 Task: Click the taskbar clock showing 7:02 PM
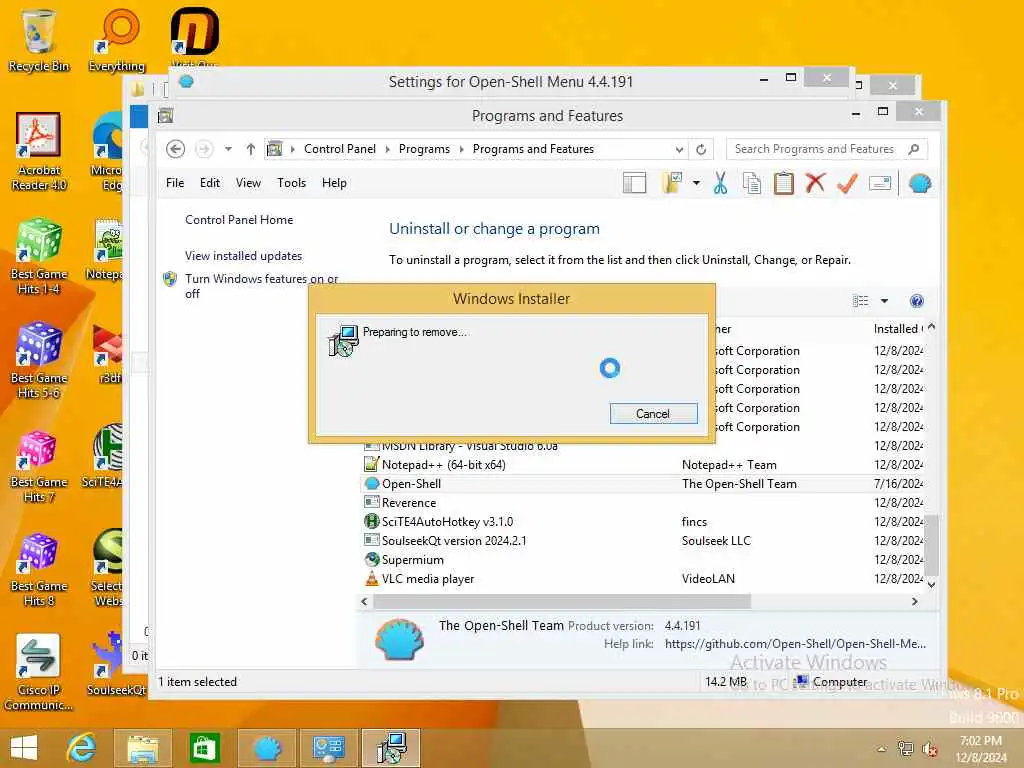[x=980, y=749]
